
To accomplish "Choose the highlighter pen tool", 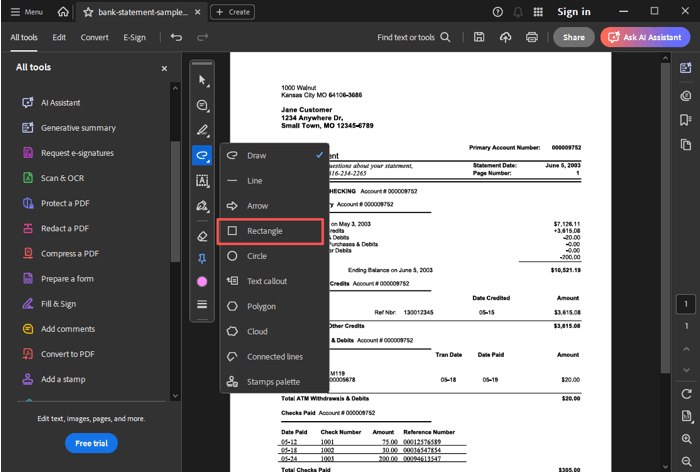I will coord(202,130).
